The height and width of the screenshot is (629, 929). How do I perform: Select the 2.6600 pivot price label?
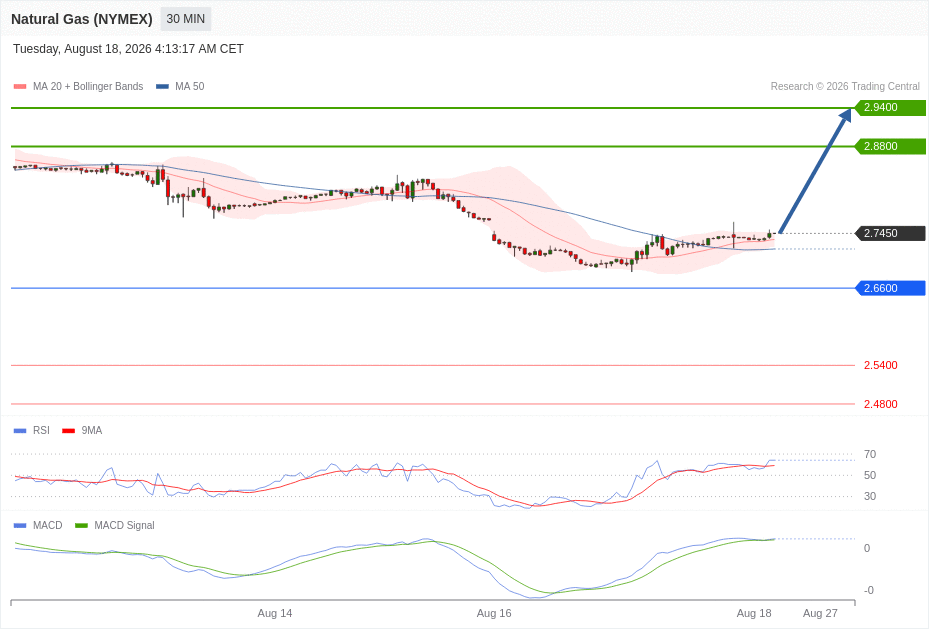pos(890,288)
